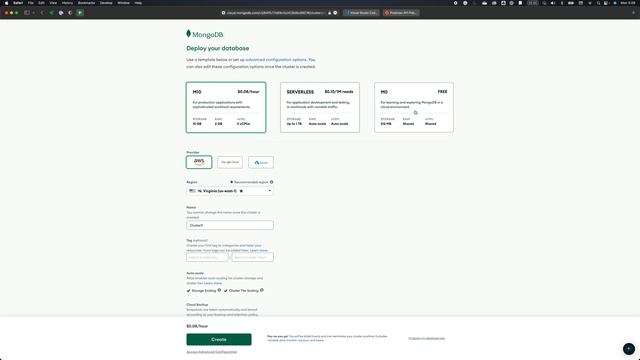640x360 pixels.
Task: Click the Cluster Tier Scaling info icon
Action: tap(262, 290)
